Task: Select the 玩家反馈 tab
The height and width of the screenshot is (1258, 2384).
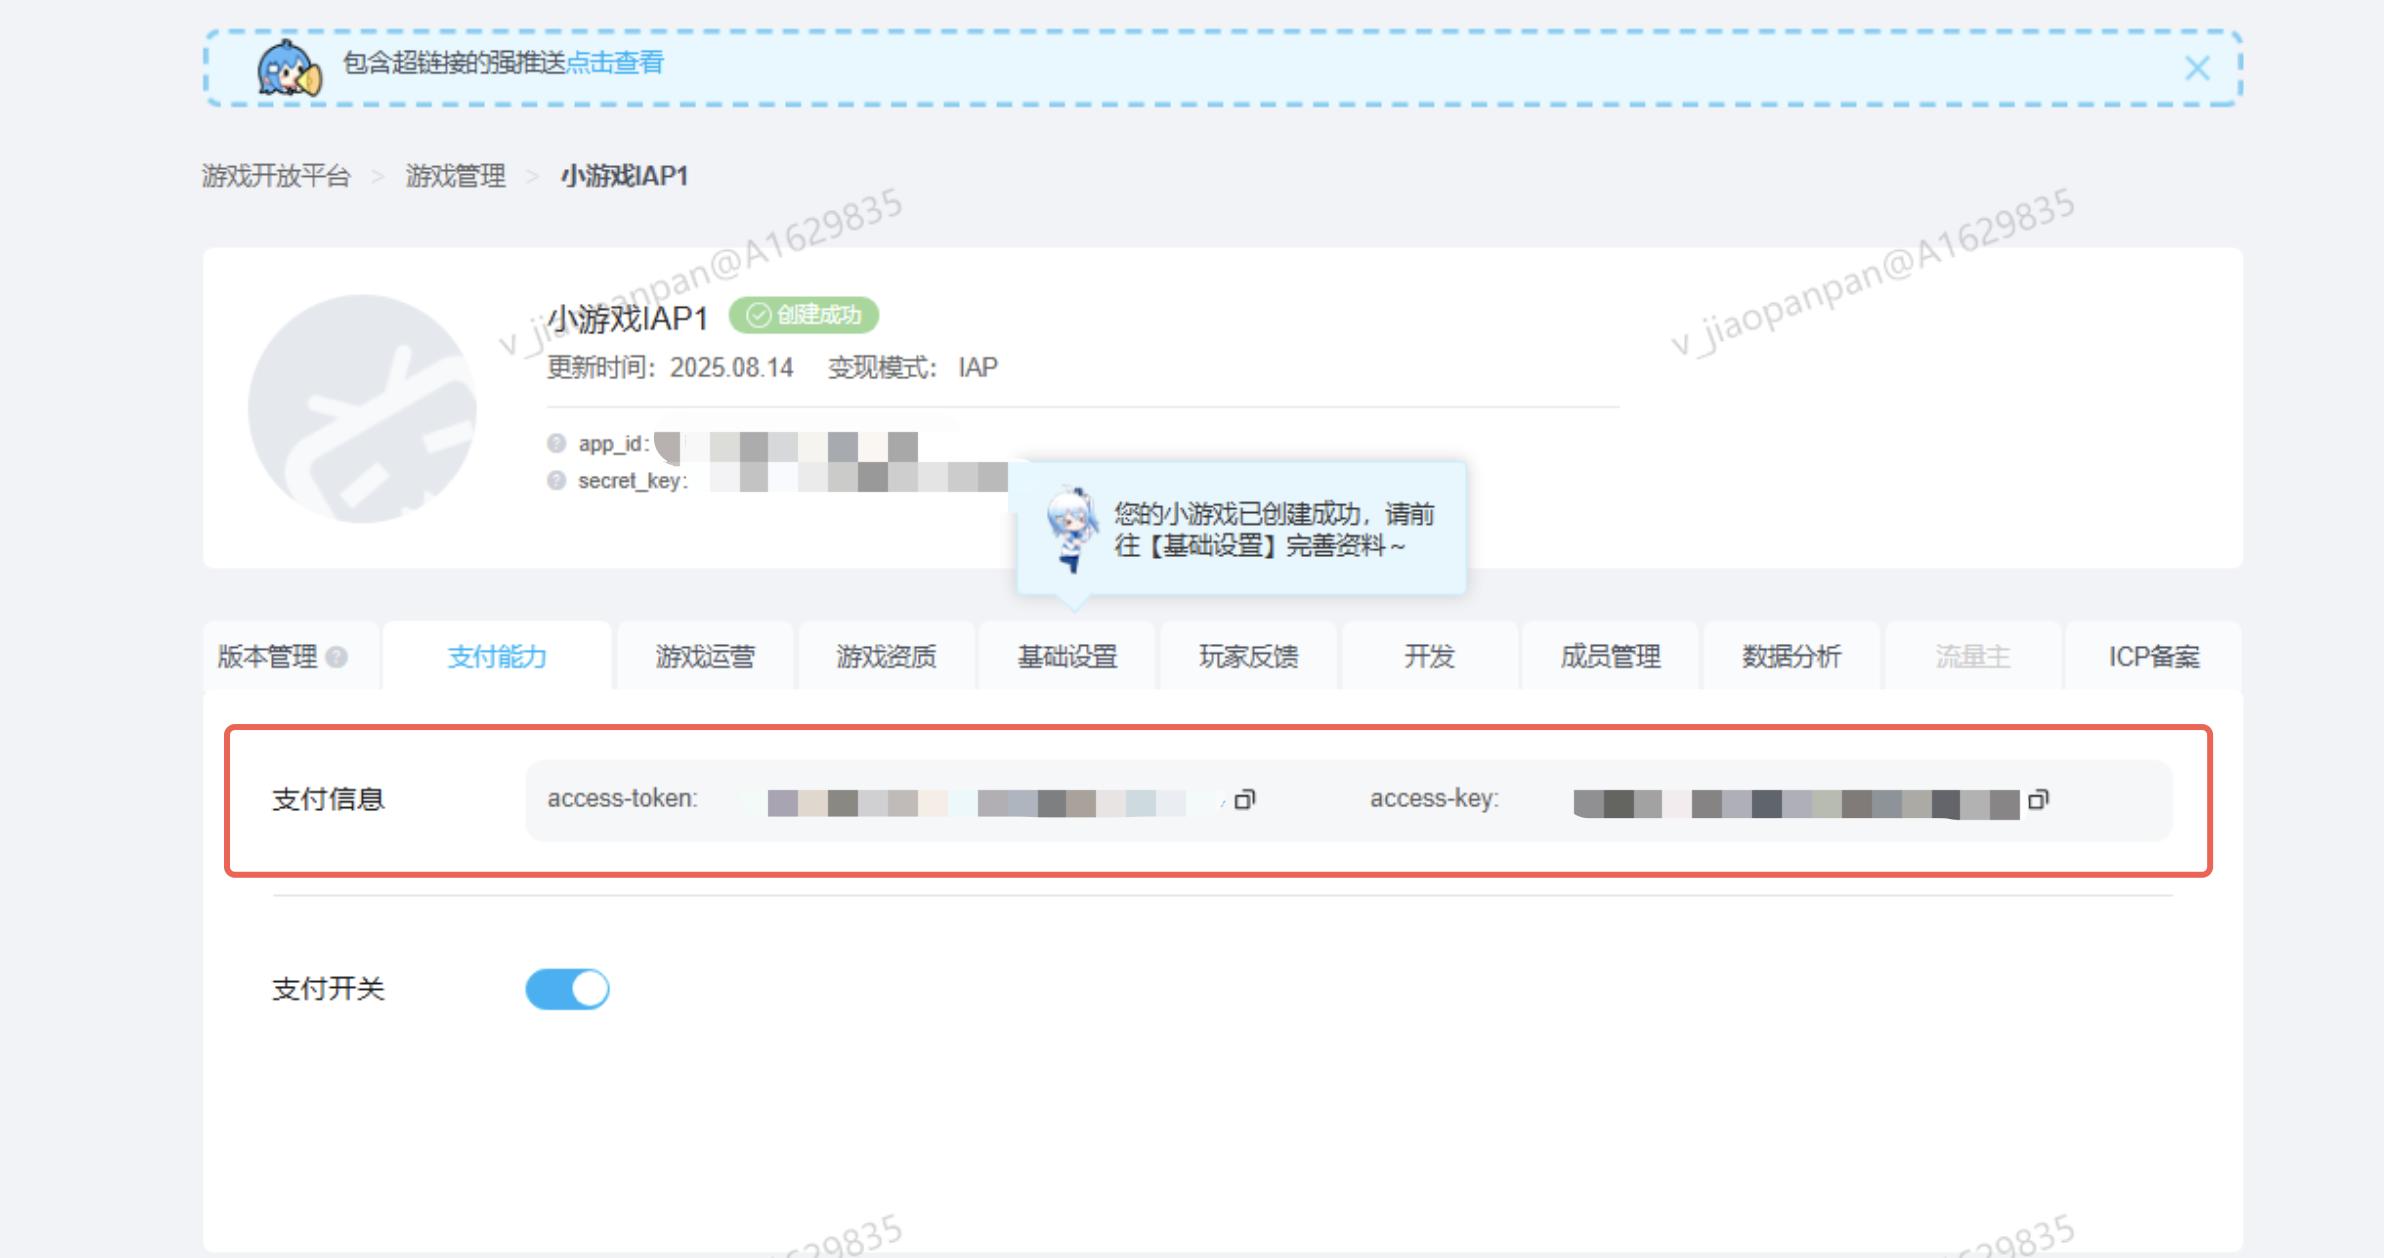Action: point(1248,657)
